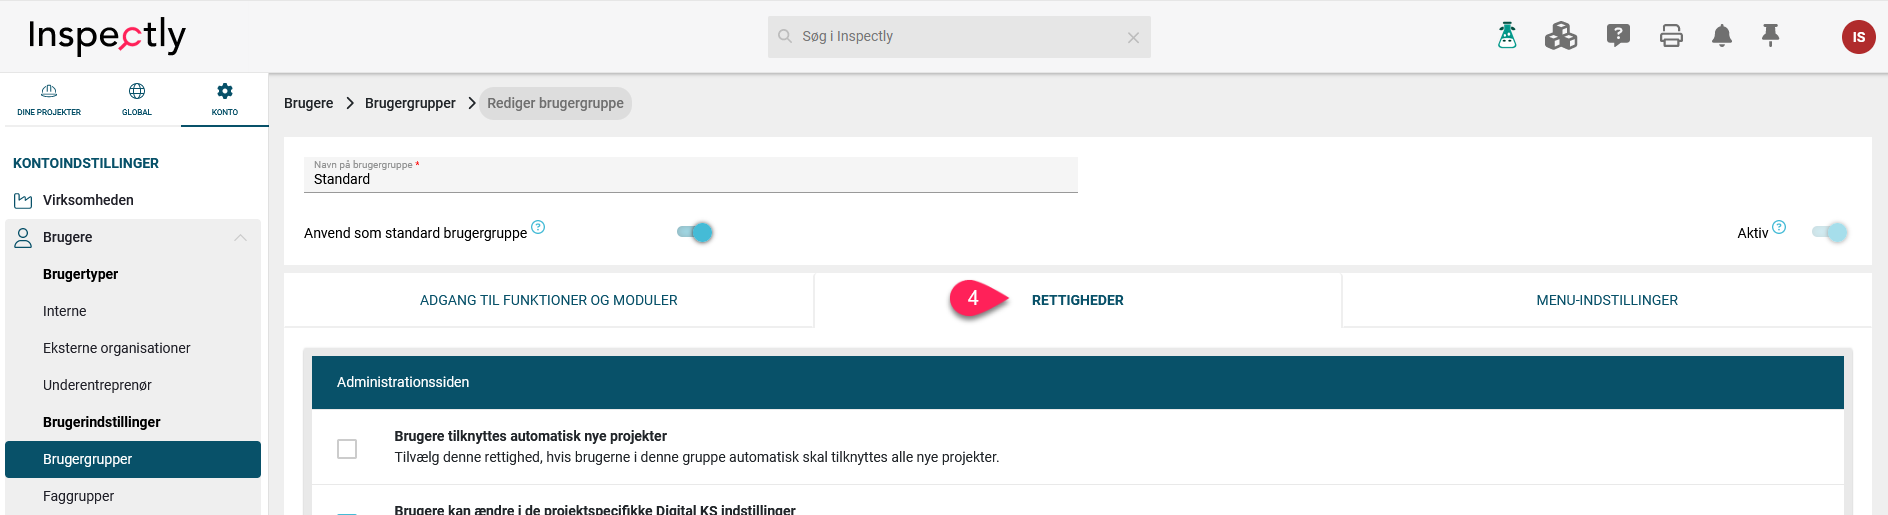Toggle Anvend som standard brugergruppe switch
This screenshot has height=515, width=1888.
(x=694, y=232)
